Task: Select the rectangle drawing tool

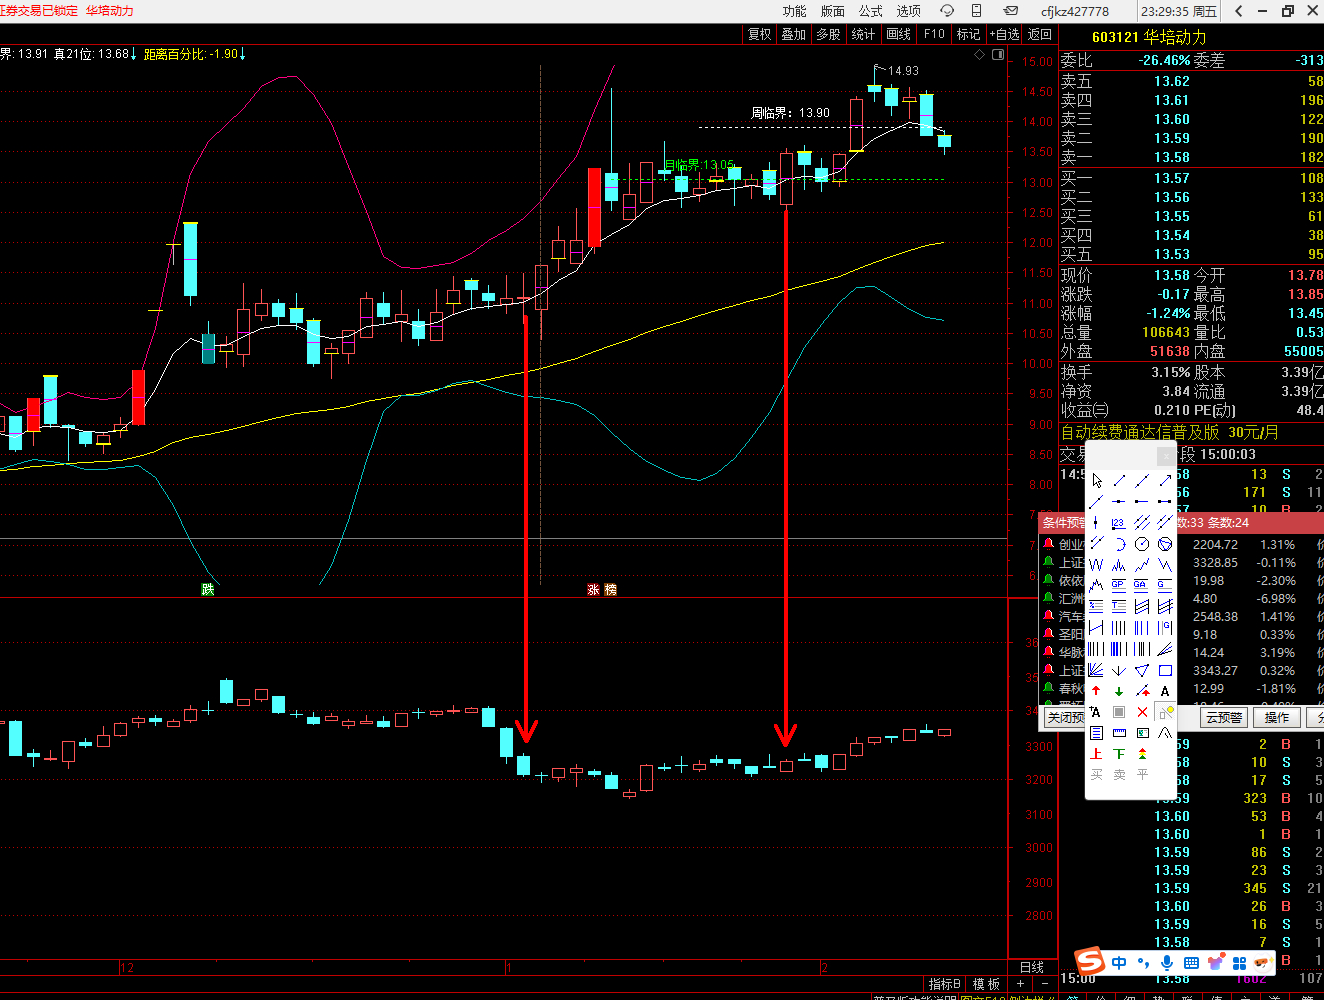Action: (1165, 670)
